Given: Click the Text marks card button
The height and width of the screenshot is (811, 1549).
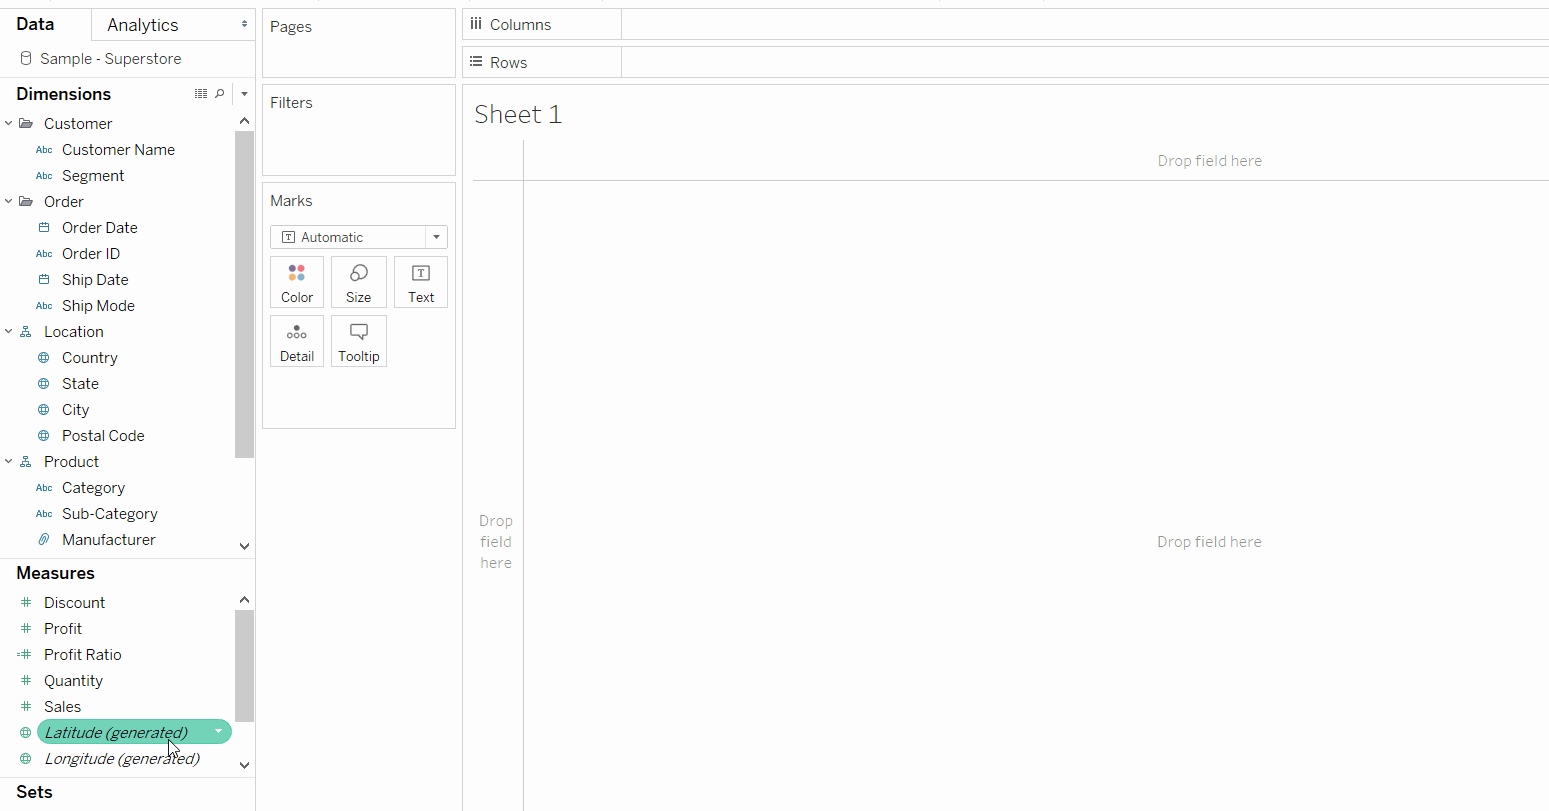Looking at the screenshot, I should [x=421, y=282].
